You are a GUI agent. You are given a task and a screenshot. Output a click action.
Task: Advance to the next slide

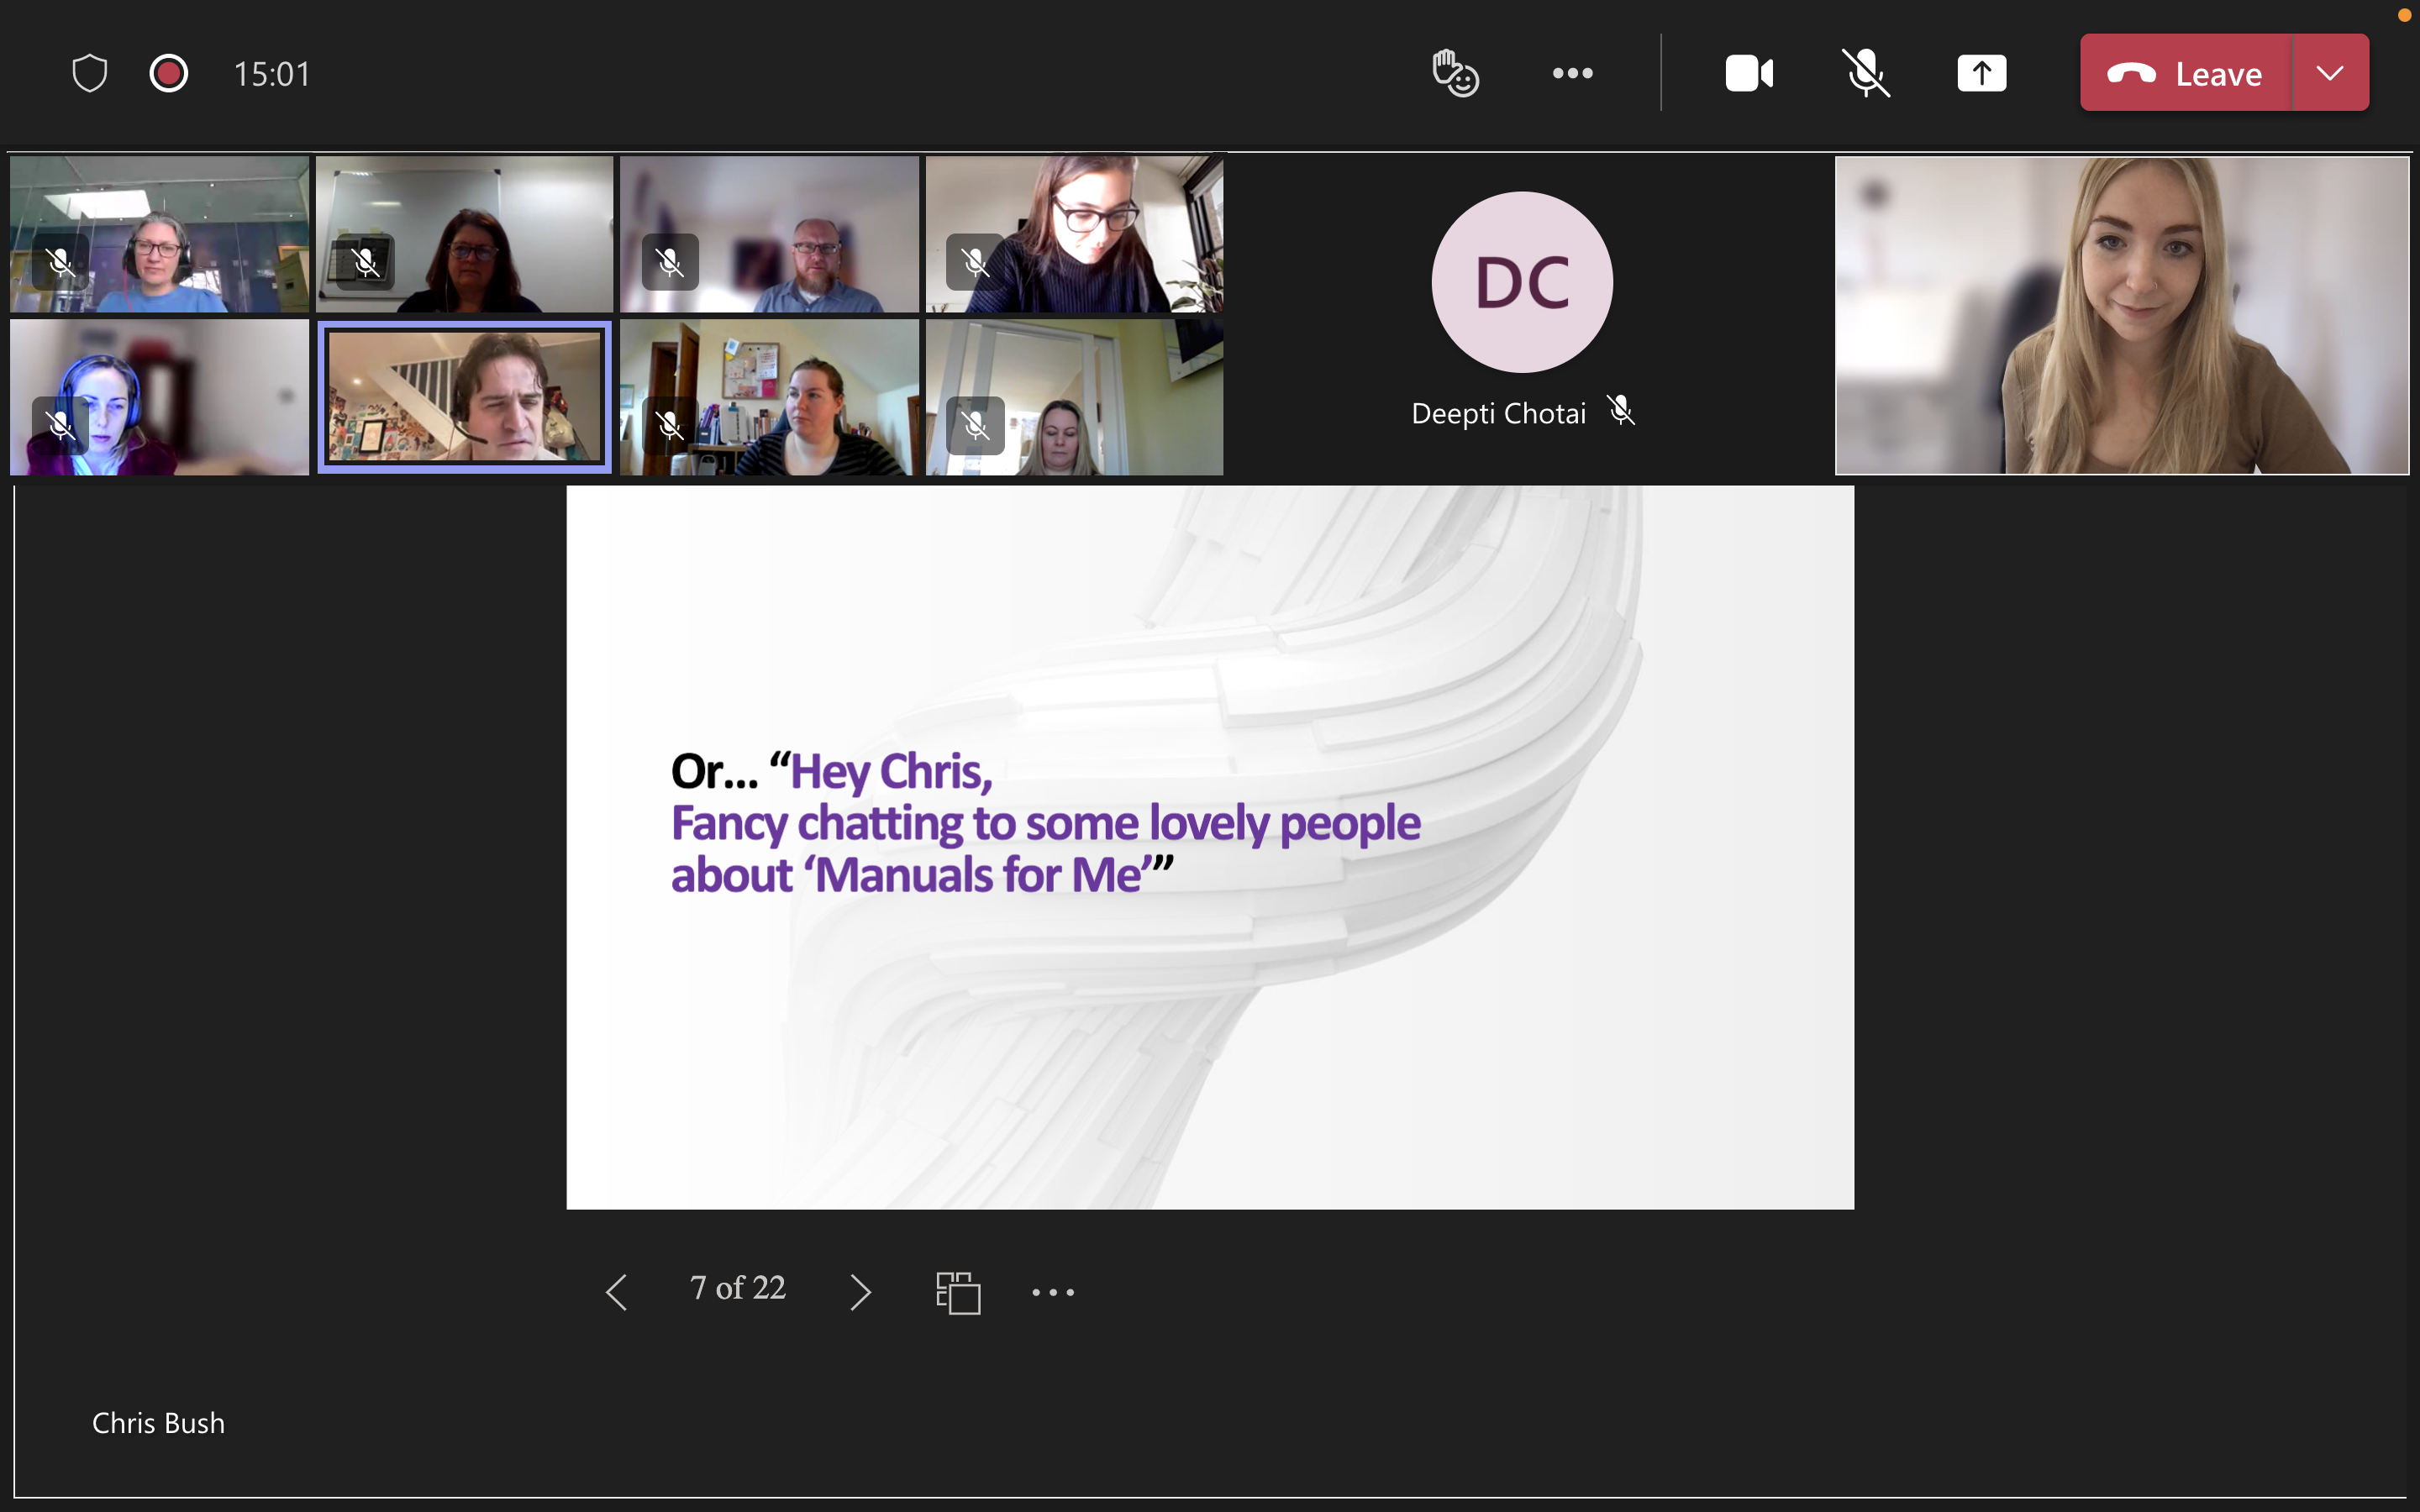click(860, 1292)
